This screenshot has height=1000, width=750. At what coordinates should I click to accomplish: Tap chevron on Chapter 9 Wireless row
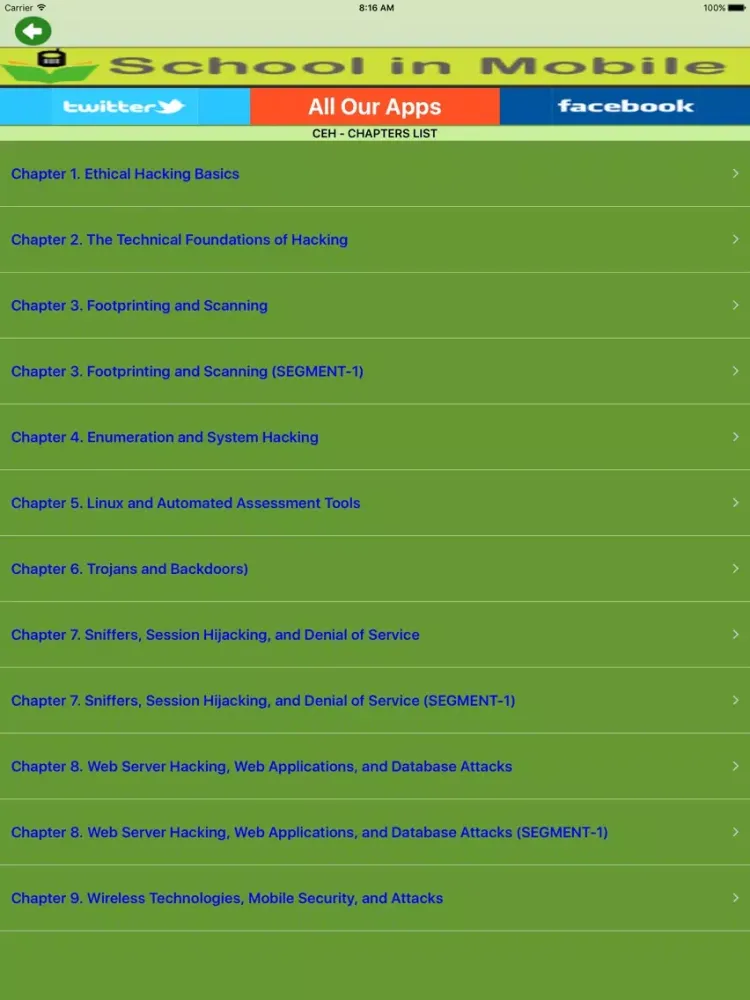pos(735,897)
